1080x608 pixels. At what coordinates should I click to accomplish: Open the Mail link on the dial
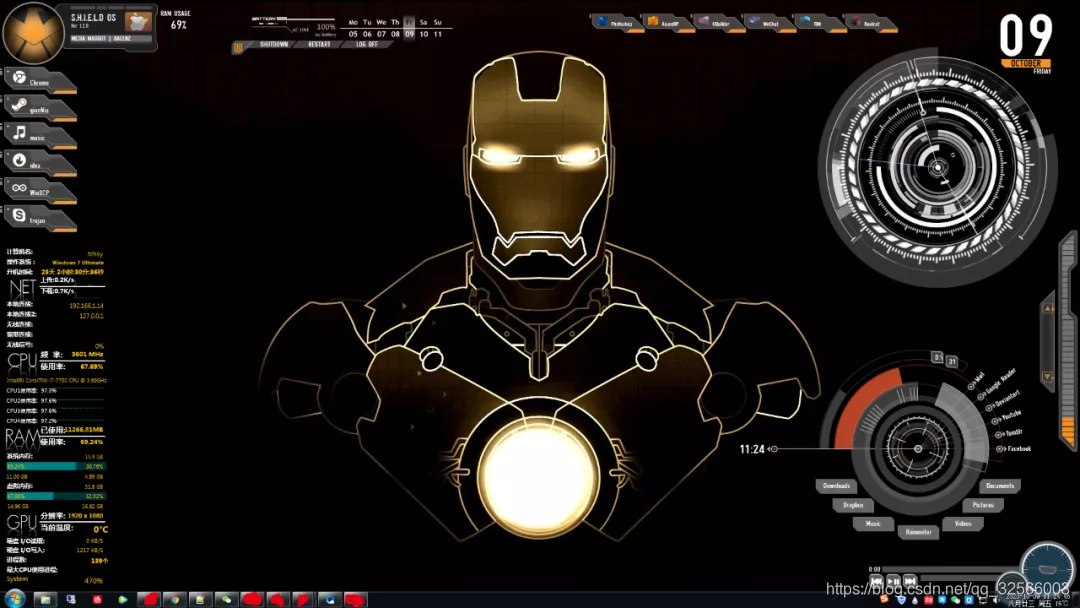tap(976, 381)
